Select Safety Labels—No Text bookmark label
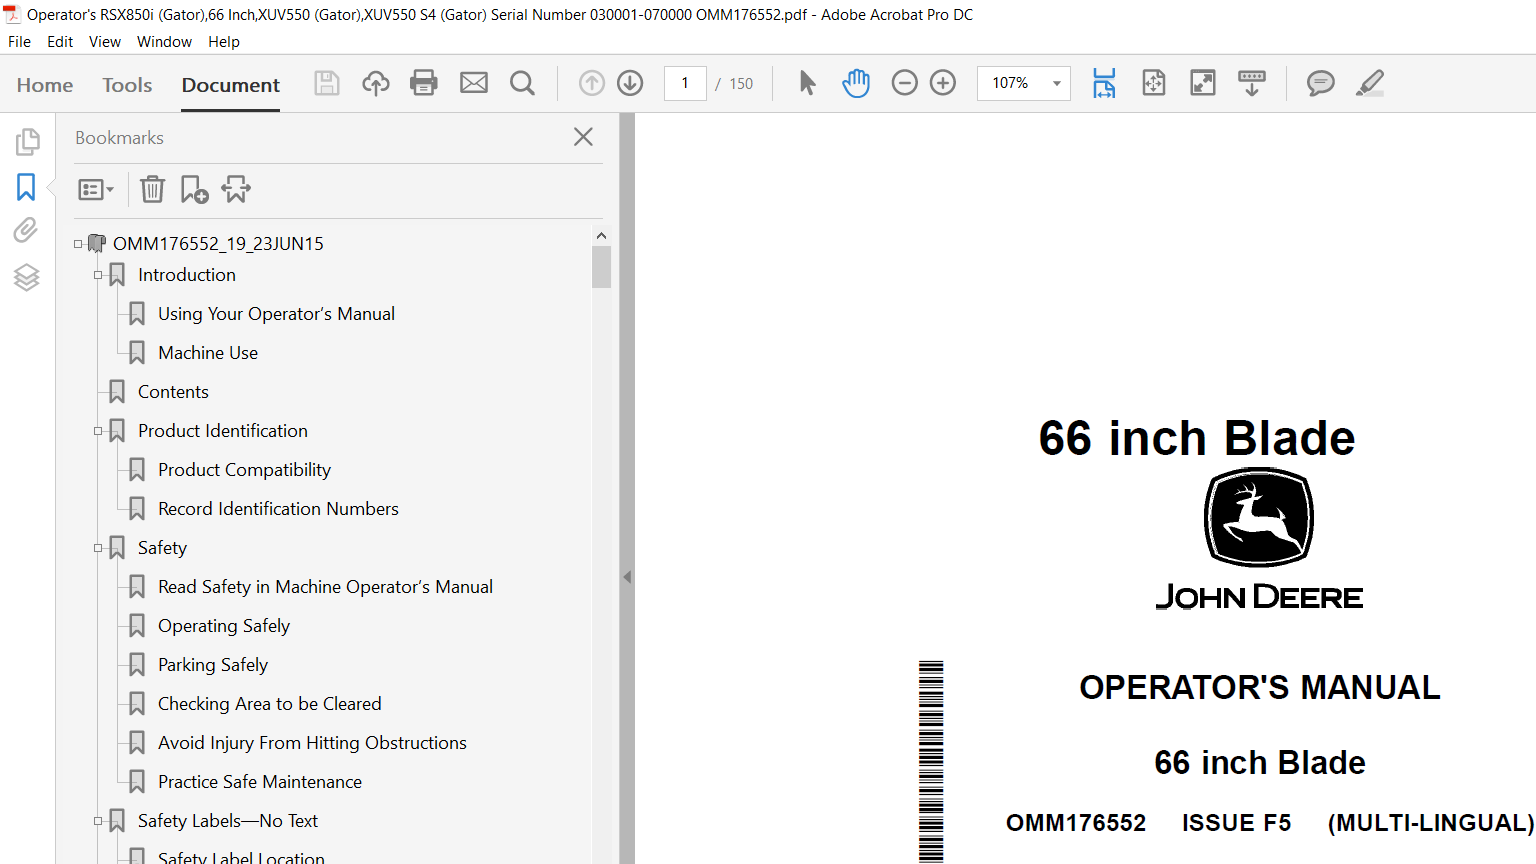The width and height of the screenshot is (1536, 864). click(228, 821)
